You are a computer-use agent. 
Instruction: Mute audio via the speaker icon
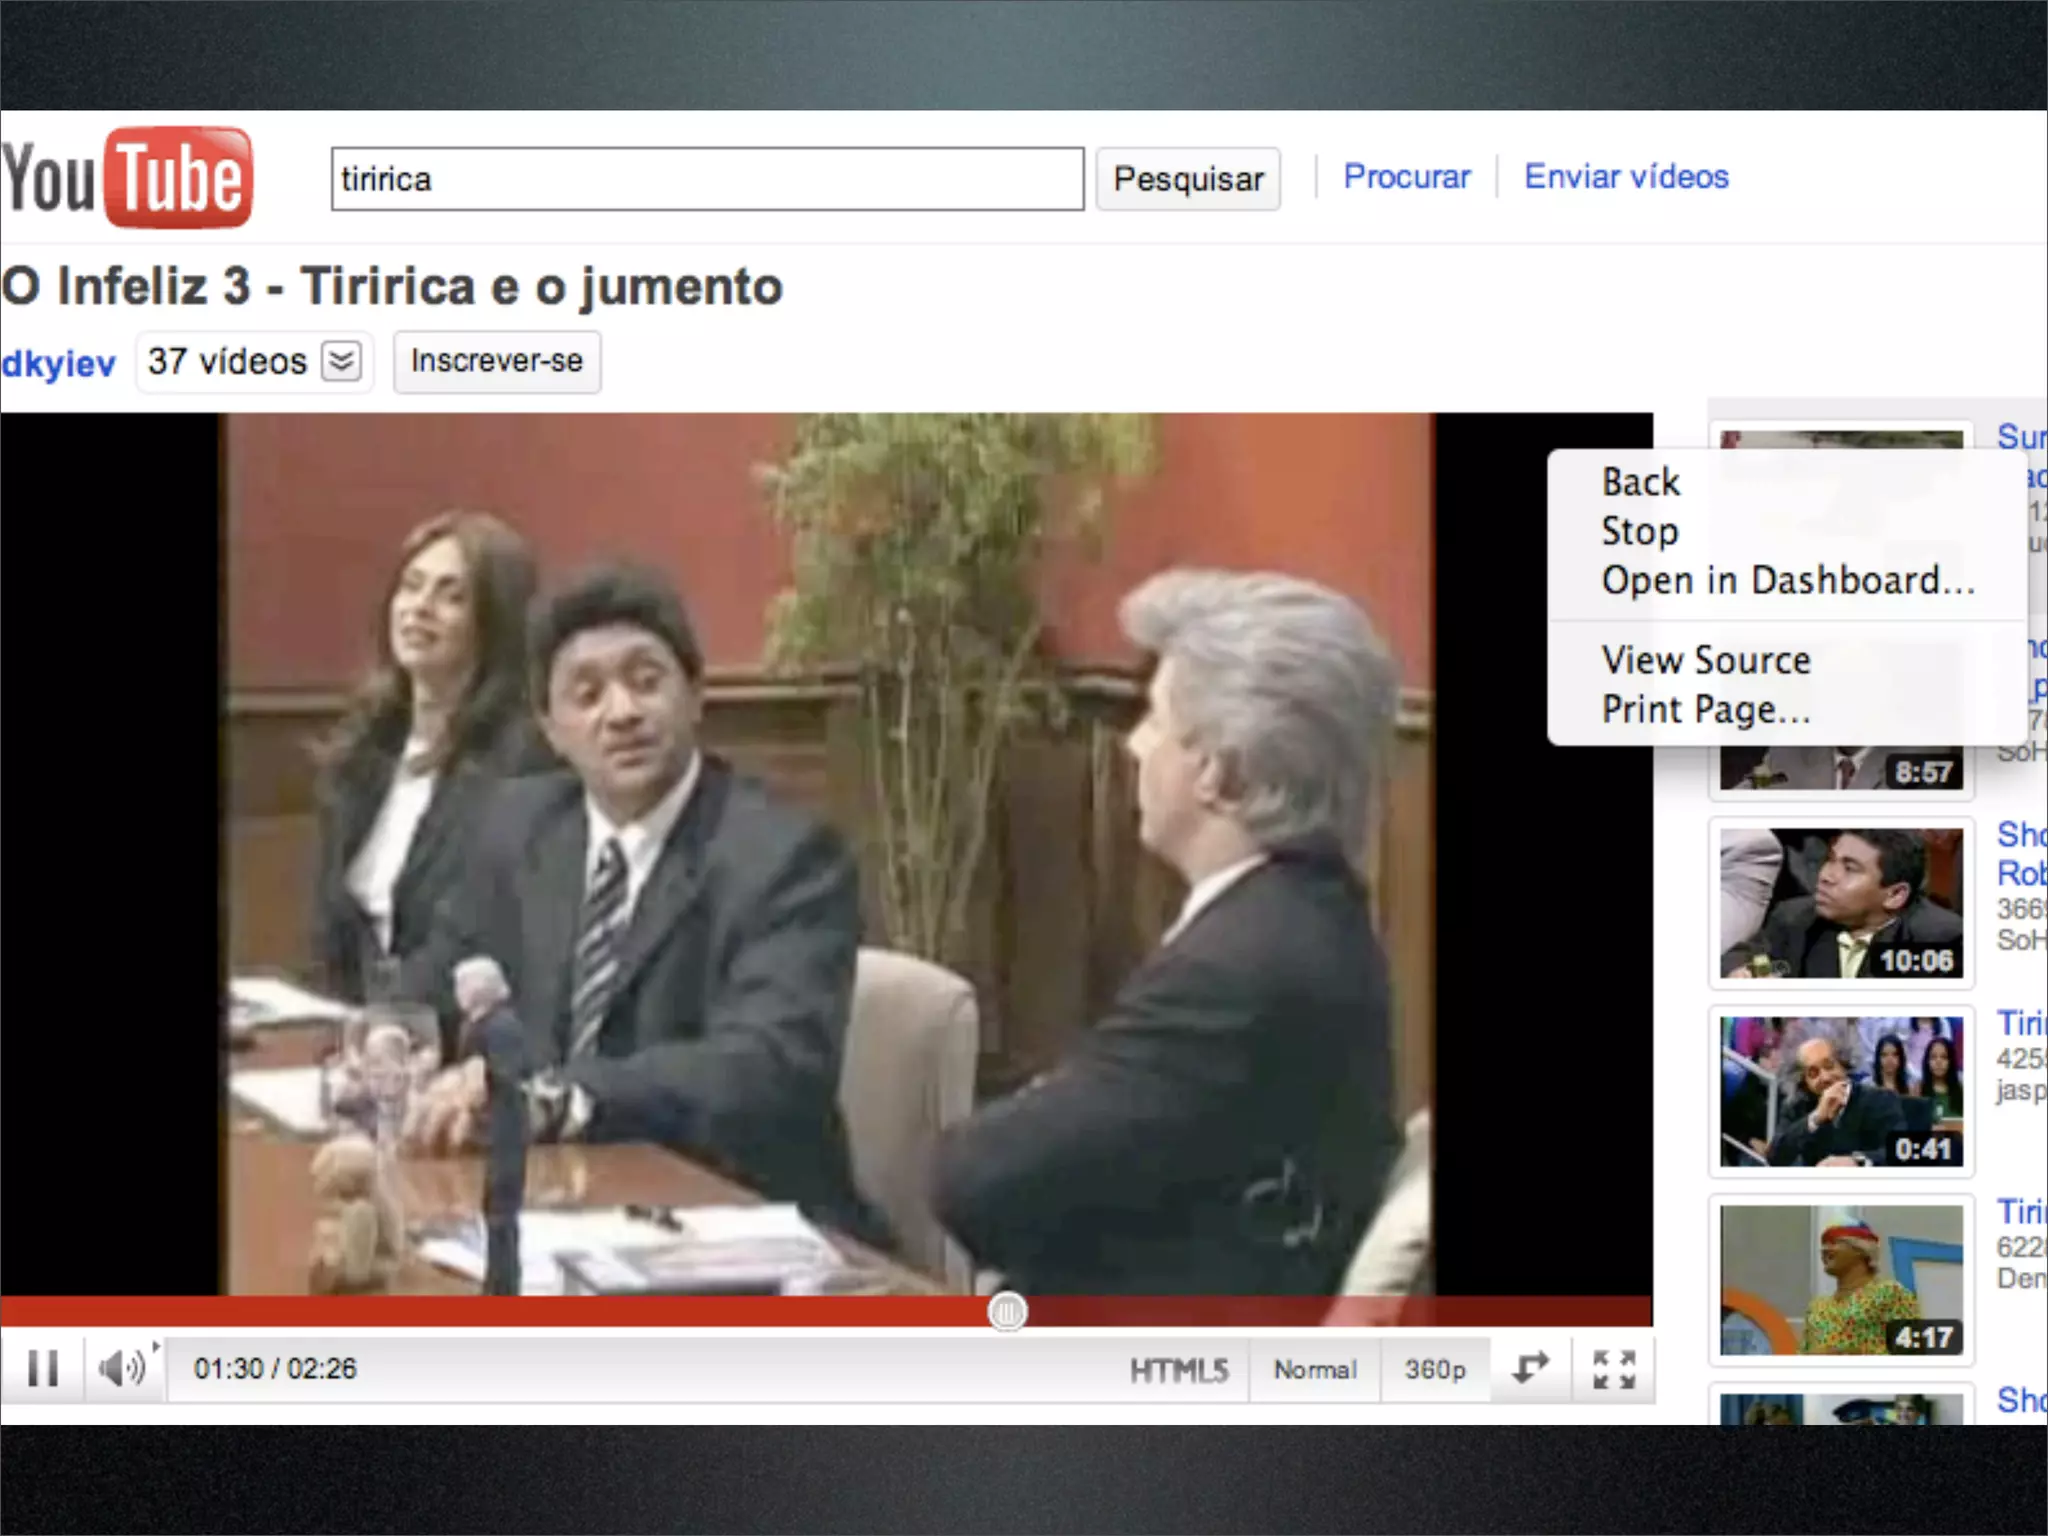pyautogui.click(x=120, y=1368)
